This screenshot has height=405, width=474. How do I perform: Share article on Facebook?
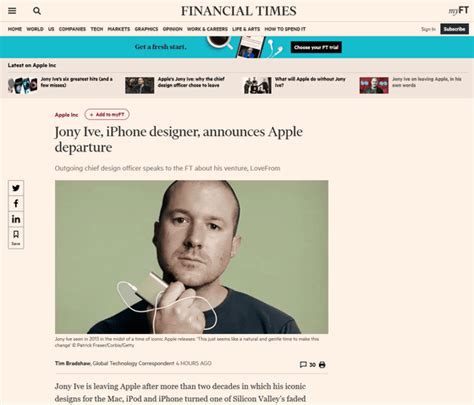coord(16,203)
